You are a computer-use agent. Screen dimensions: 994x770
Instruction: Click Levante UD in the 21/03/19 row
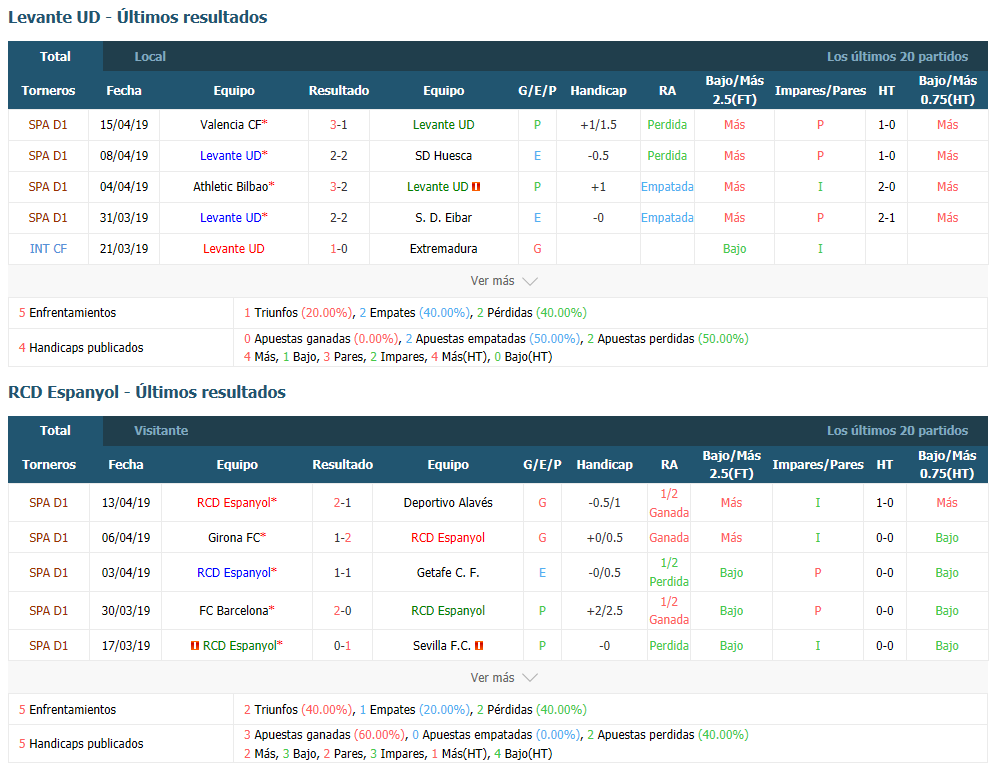tap(233, 249)
